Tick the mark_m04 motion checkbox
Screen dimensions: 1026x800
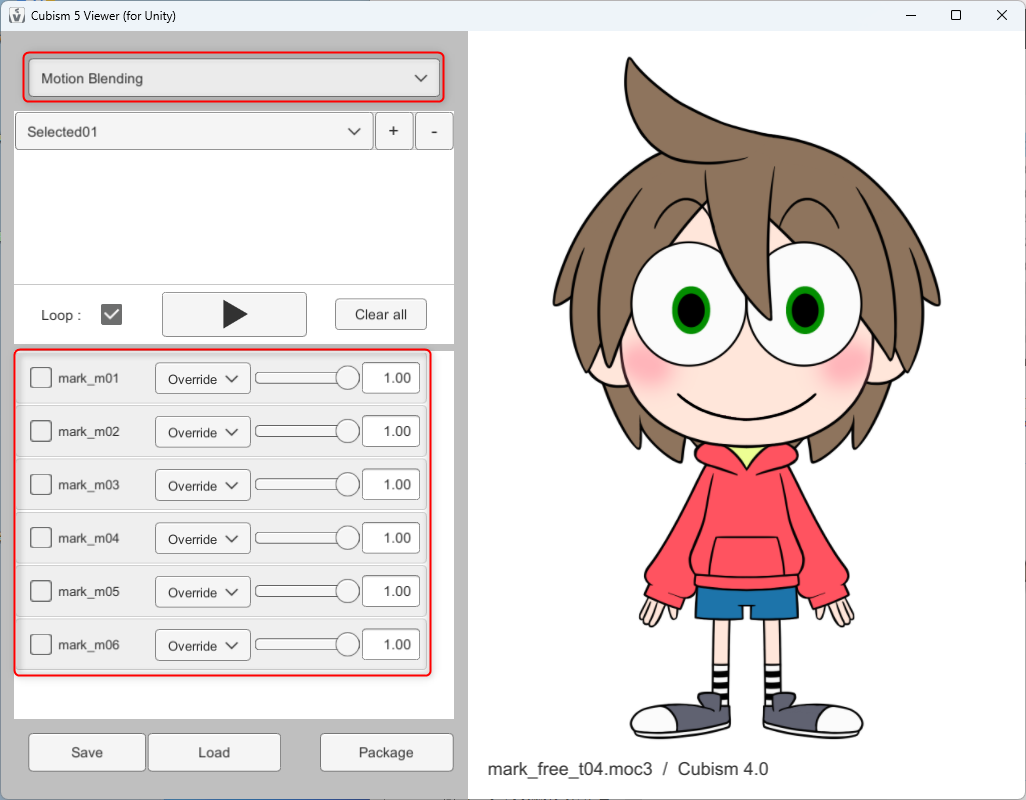click(41, 538)
